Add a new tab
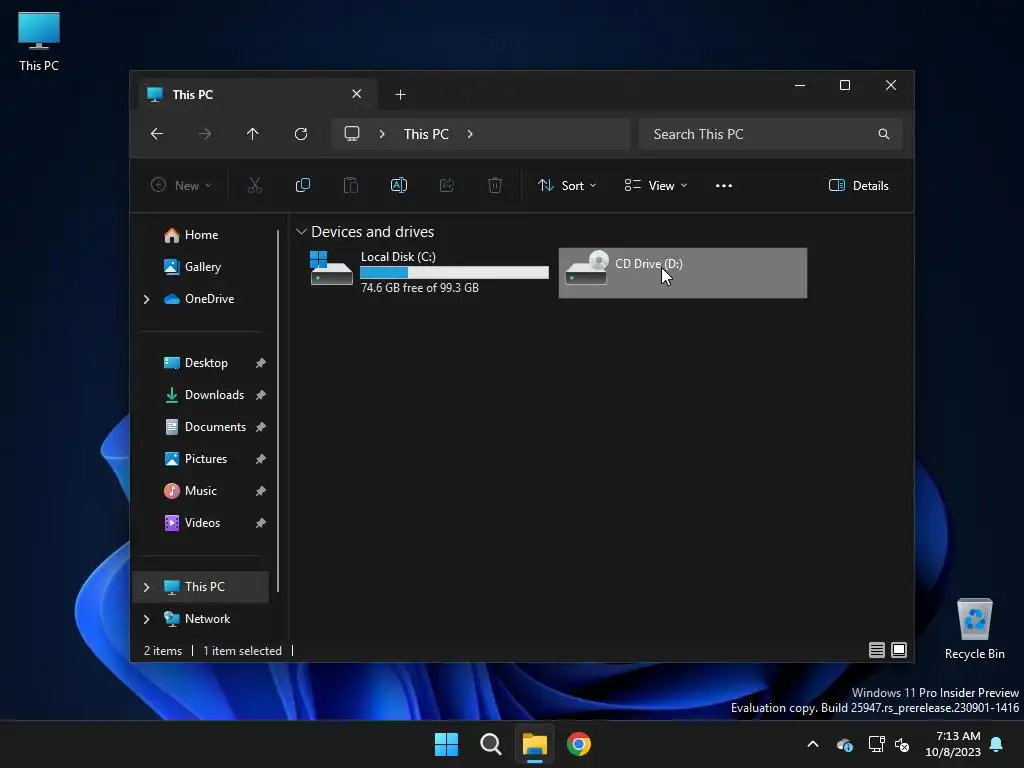The image size is (1024, 768). point(400,95)
